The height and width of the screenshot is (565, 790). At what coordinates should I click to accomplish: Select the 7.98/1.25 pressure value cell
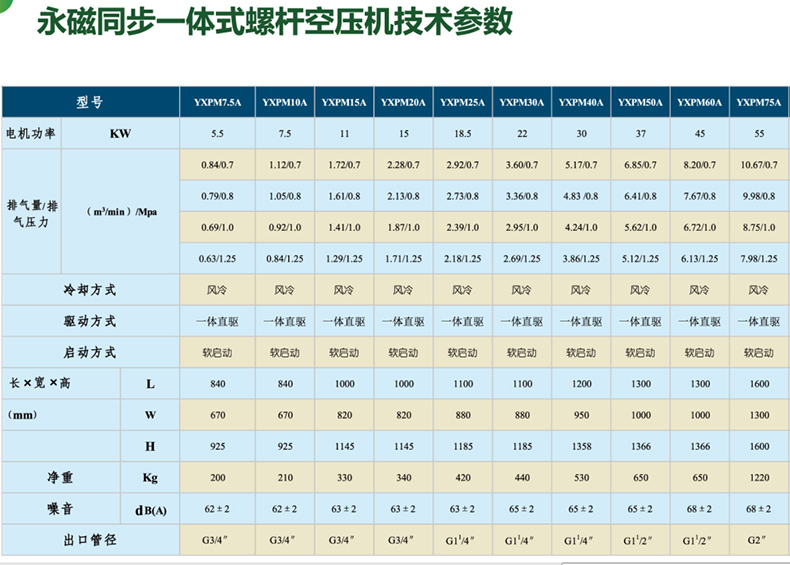pos(759,258)
